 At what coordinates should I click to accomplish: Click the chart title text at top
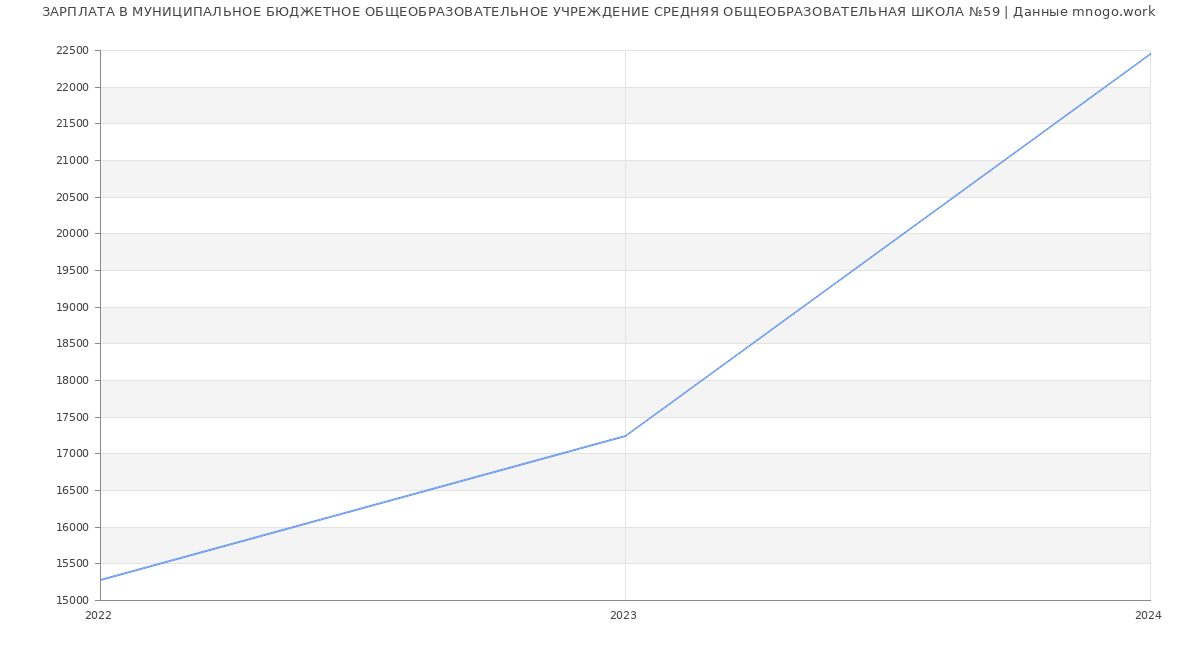coord(598,12)
